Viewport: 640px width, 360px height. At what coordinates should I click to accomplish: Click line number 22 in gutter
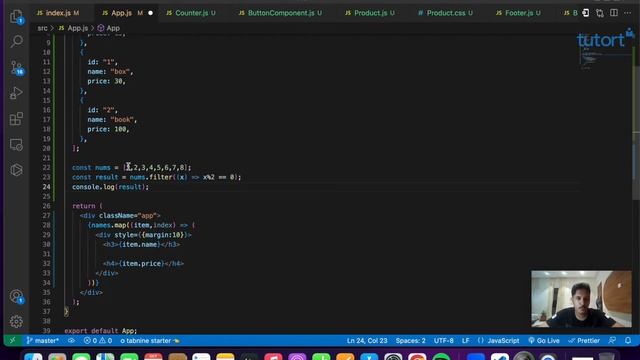pos(46,167)
